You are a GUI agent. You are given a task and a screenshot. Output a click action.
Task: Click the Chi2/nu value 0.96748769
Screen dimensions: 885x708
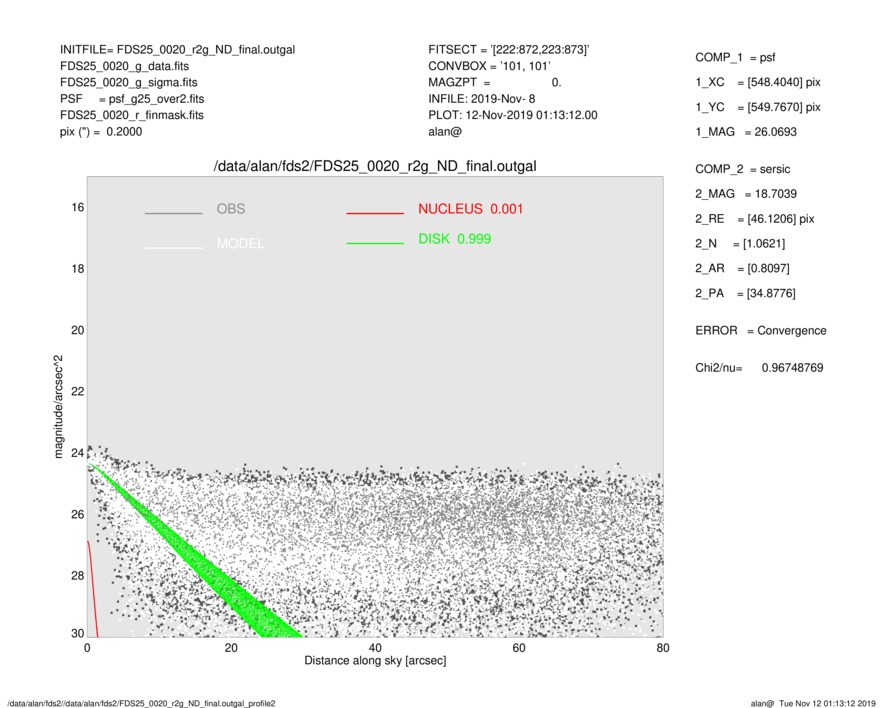(x=791, y=368)
